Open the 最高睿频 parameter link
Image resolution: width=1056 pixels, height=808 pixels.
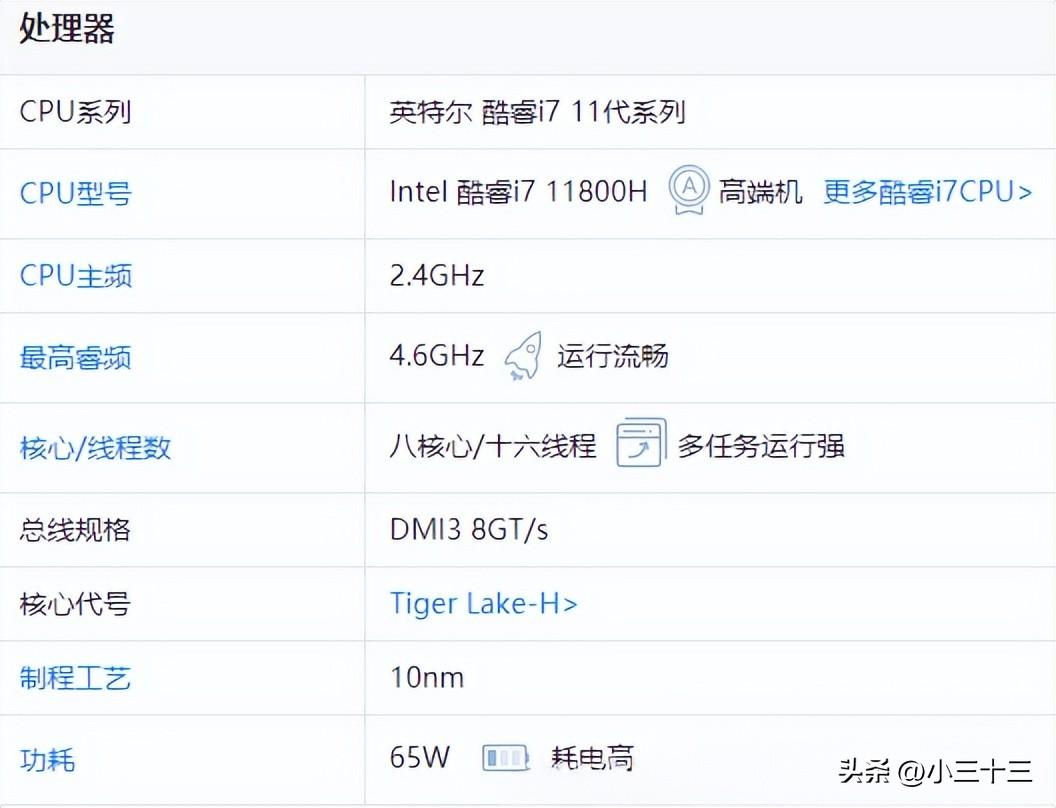tap(75, 358)
